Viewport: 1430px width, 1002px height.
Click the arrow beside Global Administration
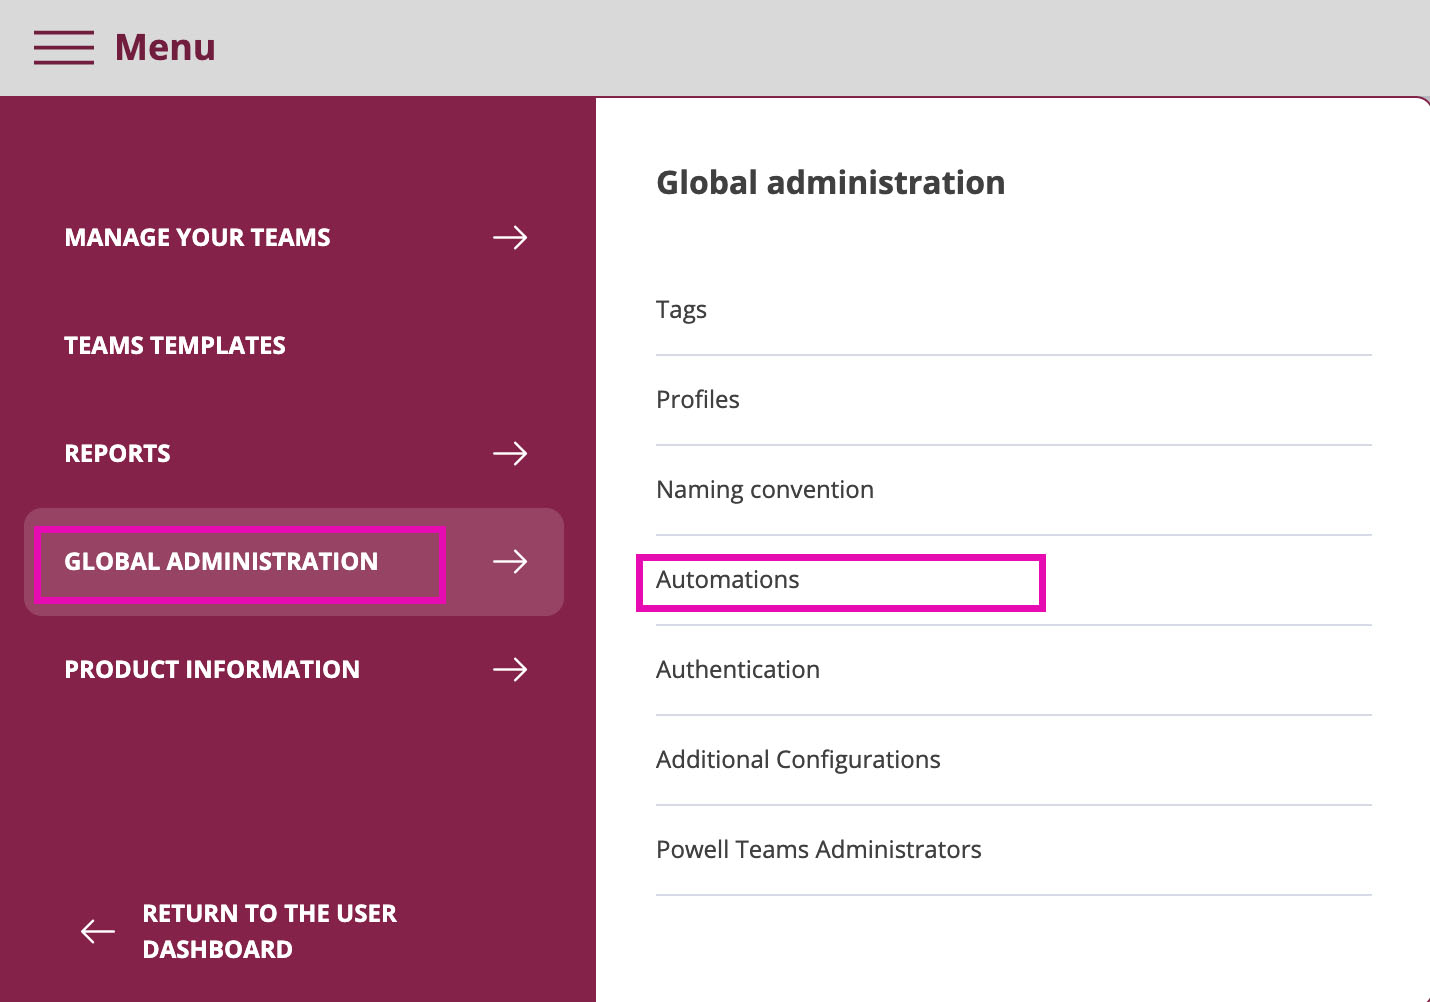click(510, 561)
